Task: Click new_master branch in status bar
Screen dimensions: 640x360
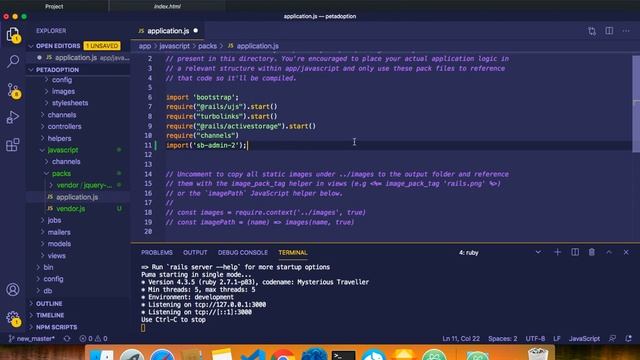Action: tap(31, 338)
